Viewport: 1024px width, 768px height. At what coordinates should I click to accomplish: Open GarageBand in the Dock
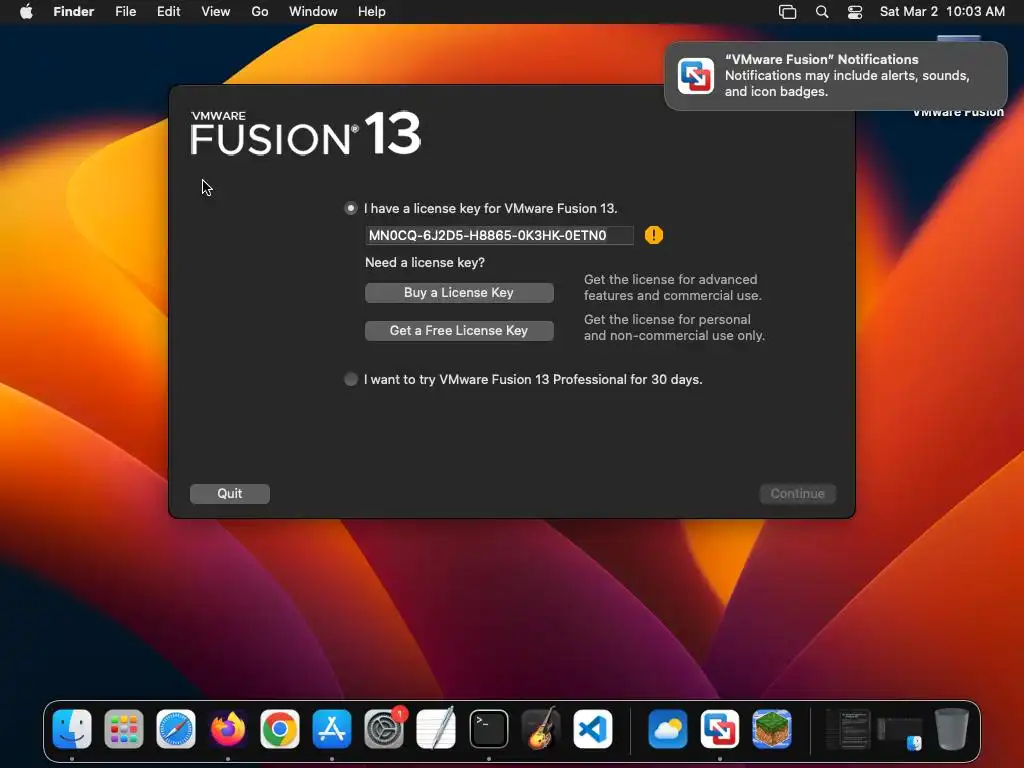pyautogui.click(x=541, y=729)
